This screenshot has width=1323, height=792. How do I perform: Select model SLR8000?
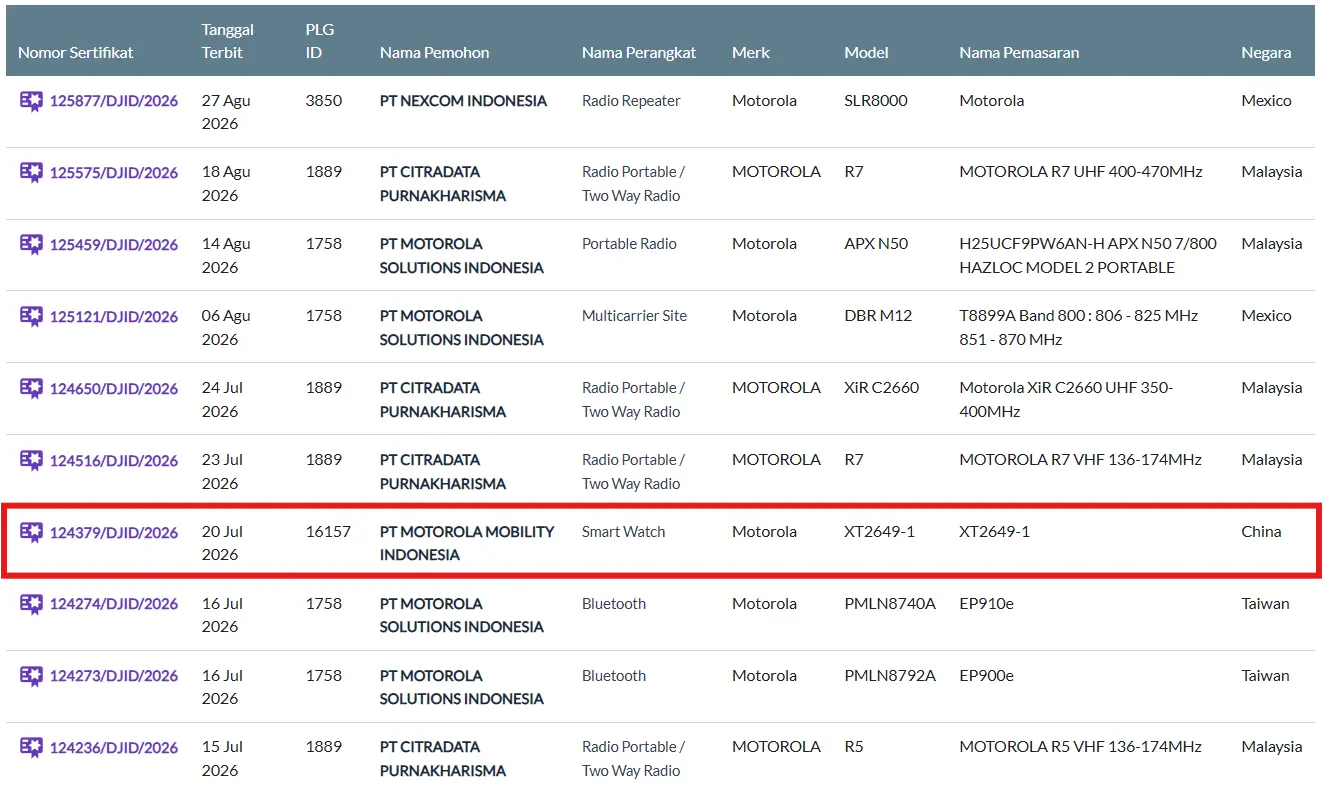(x=876, y=101)
